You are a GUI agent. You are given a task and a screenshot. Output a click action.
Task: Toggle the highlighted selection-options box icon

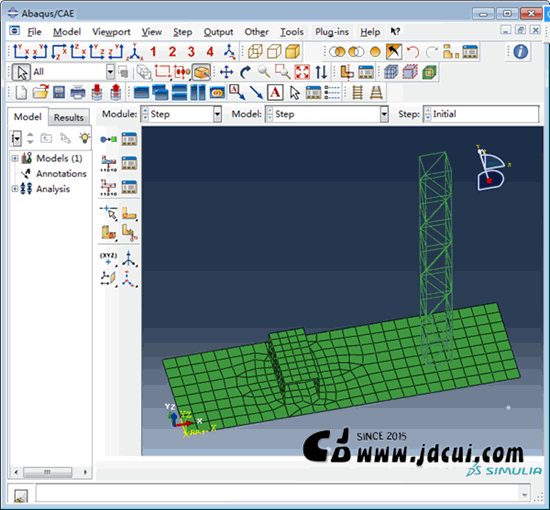pos(201,72)
